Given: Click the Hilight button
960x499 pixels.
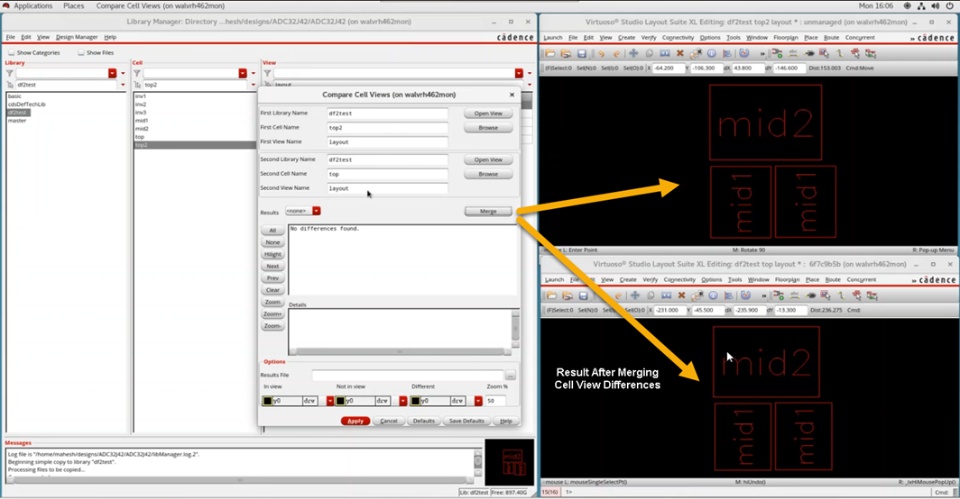Looking at the screenshot, I should click(x=272, y=254).
